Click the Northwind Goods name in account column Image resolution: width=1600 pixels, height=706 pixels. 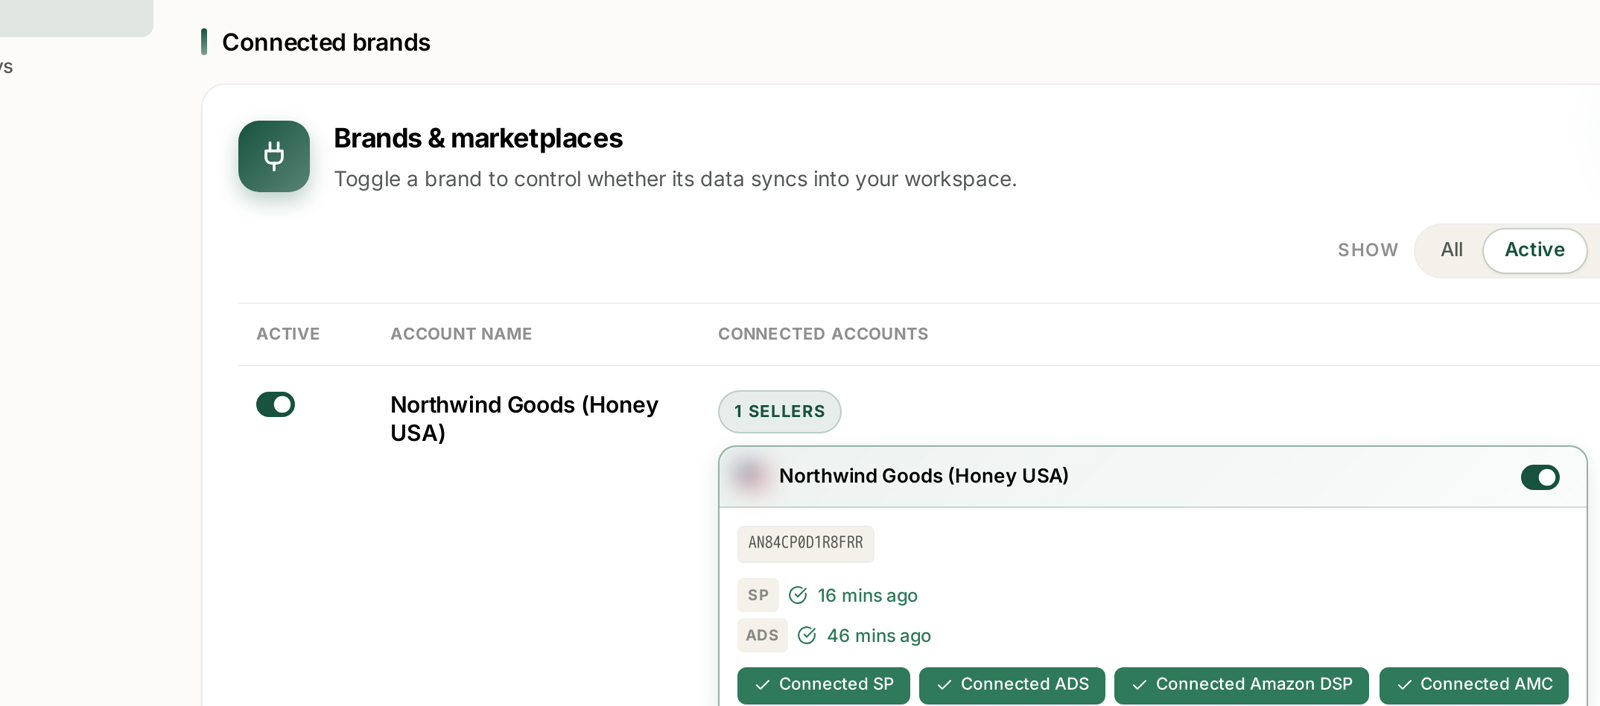[524, 419]
